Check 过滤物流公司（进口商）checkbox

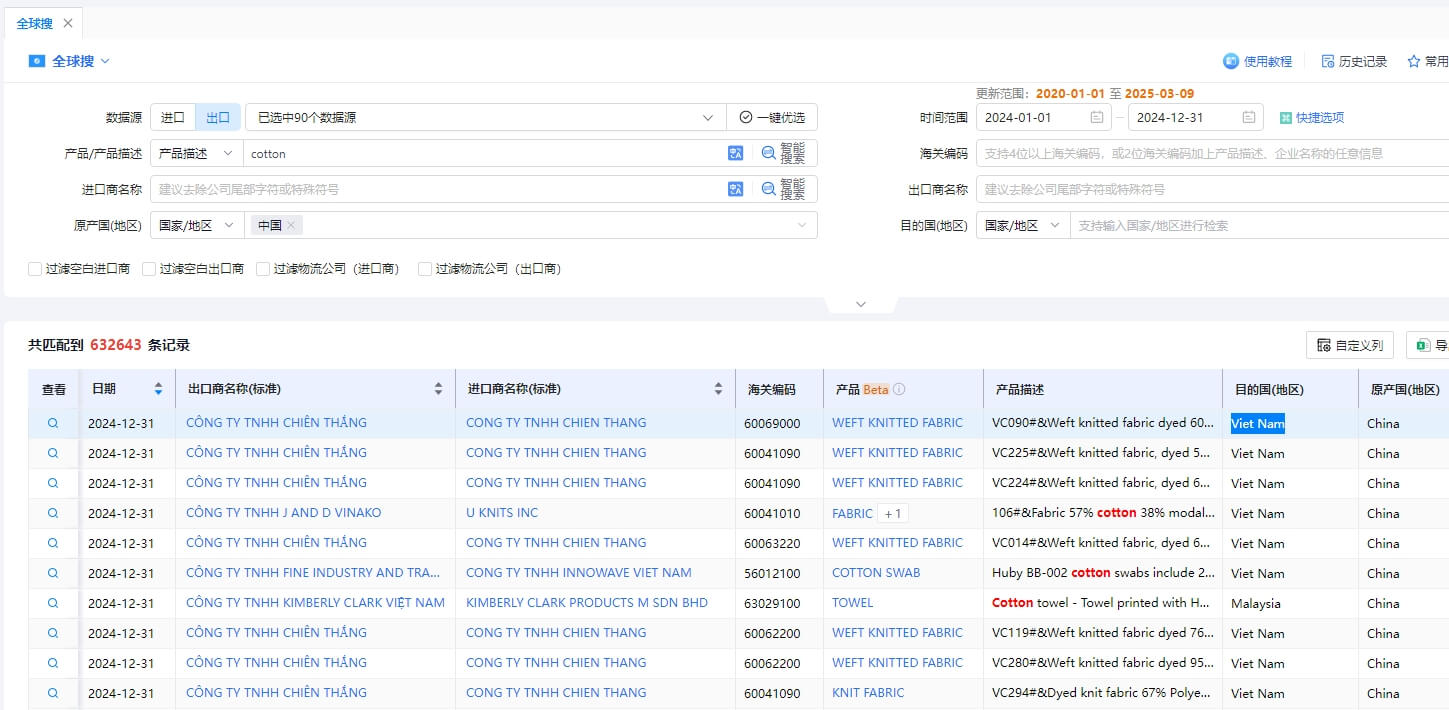[x=263, y=269]
